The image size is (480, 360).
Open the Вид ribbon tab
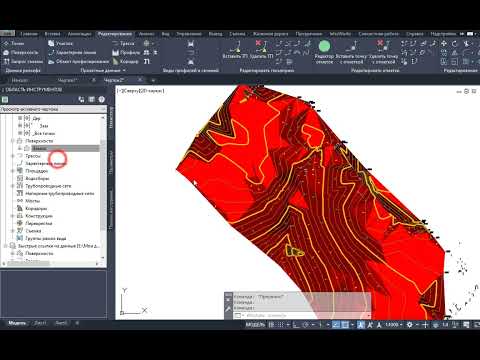tap(165, 34)
